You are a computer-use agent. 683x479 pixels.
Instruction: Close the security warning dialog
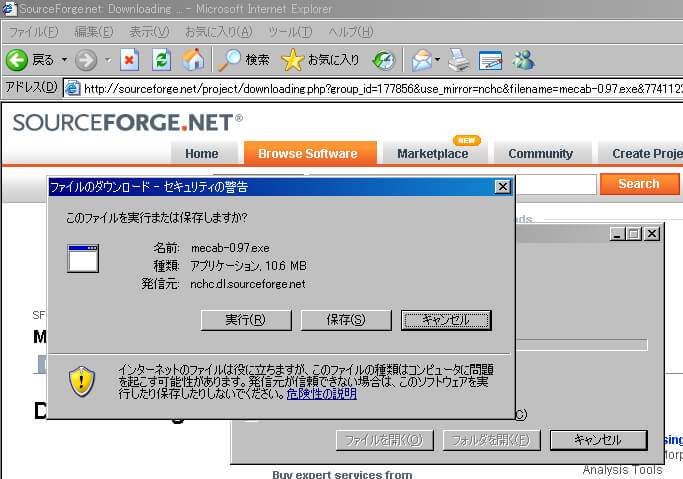coord(502,186)
